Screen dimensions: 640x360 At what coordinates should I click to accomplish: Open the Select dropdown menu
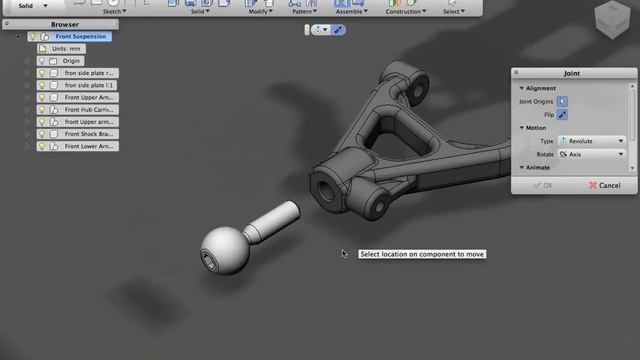click(454, 11)
